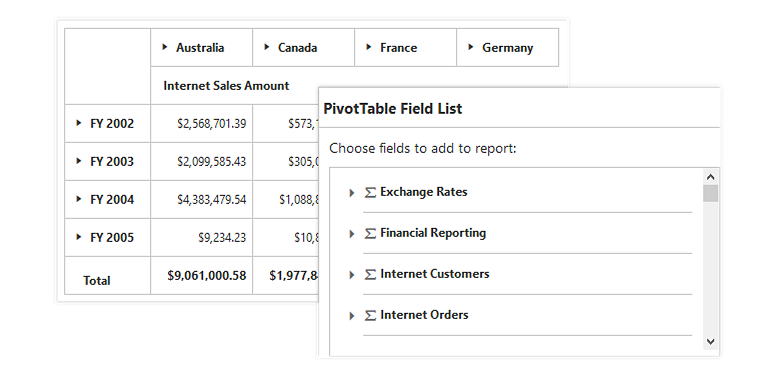The image size is (780, 380).
Task: Click the sigma icon beside Financial Reporting
Action: click(x=370, y=233)
